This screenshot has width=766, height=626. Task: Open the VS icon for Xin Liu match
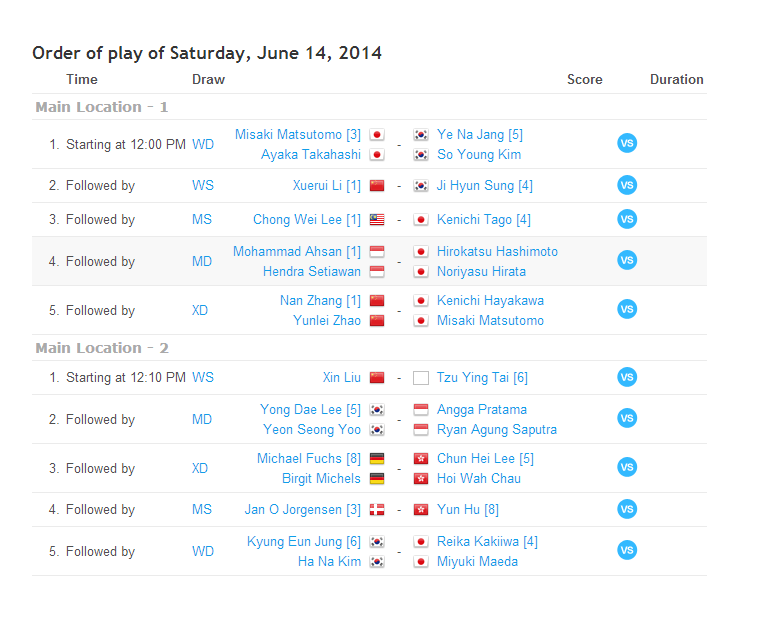(627, 377)
